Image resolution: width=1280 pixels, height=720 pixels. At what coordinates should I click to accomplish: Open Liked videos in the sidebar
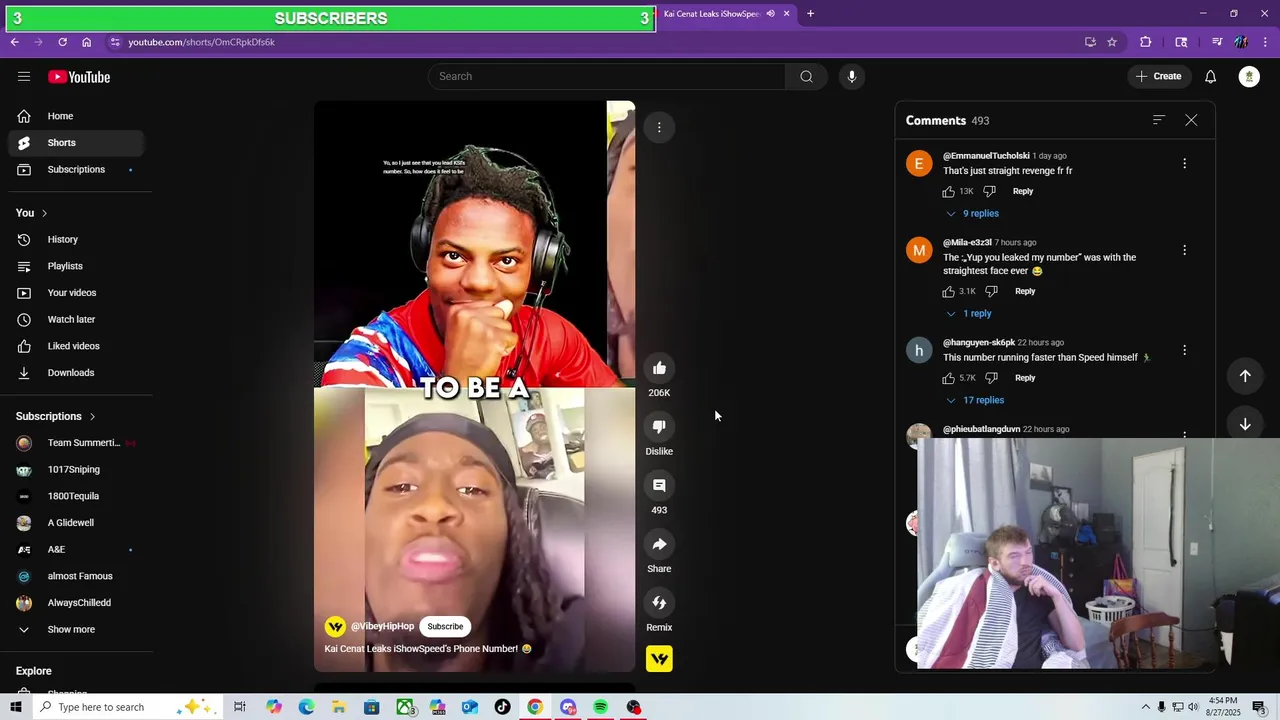(x=76, y=346)
